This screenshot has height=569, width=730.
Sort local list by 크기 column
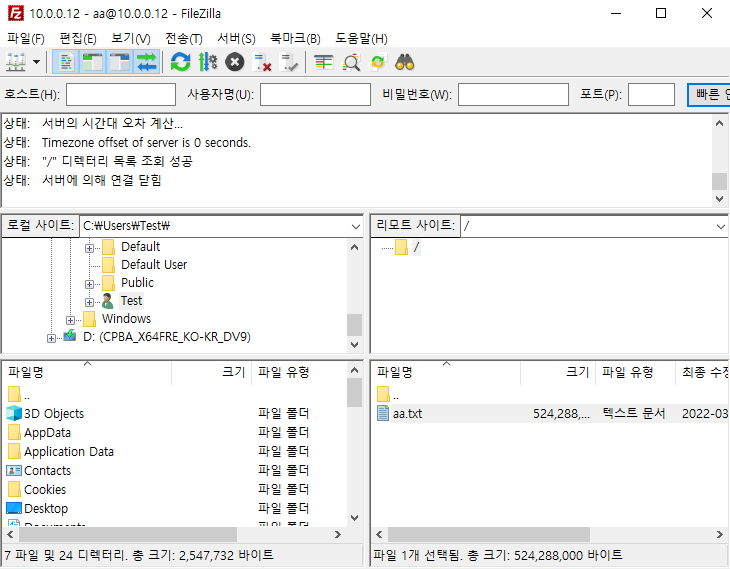coord(212,372)
